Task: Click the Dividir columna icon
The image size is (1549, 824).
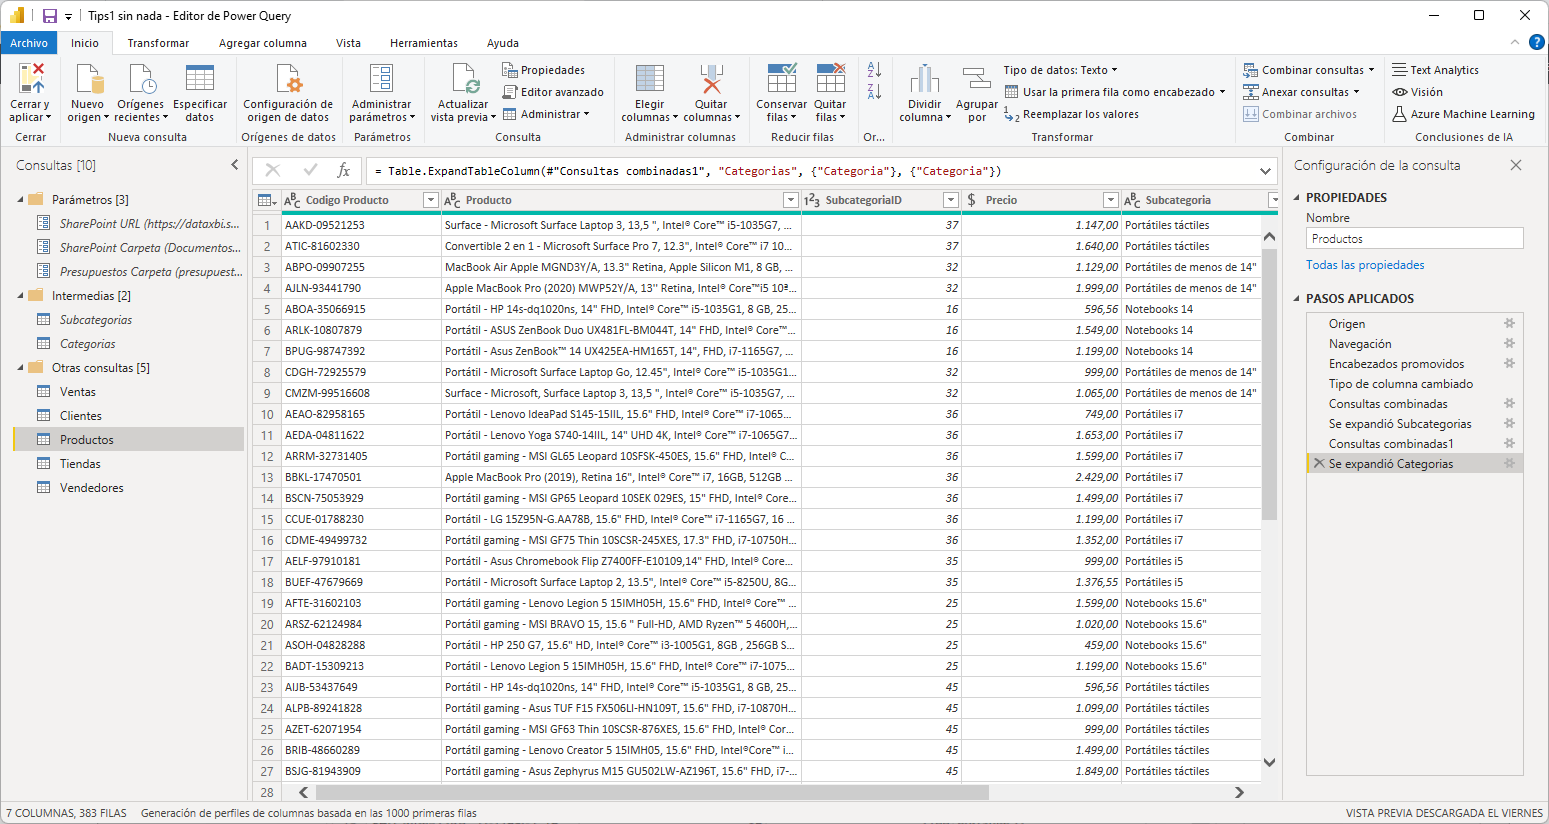Action: (x=924, y=79)
